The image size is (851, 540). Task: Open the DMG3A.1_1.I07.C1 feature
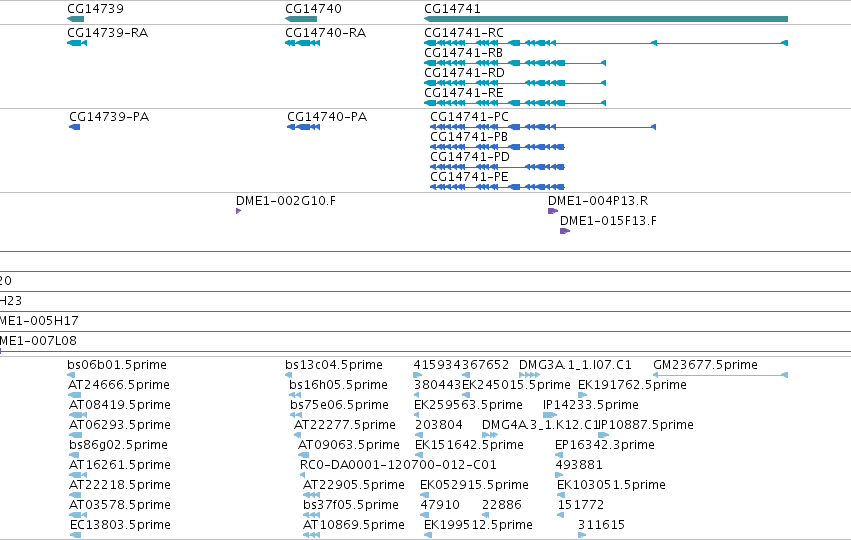coord(575,365)
